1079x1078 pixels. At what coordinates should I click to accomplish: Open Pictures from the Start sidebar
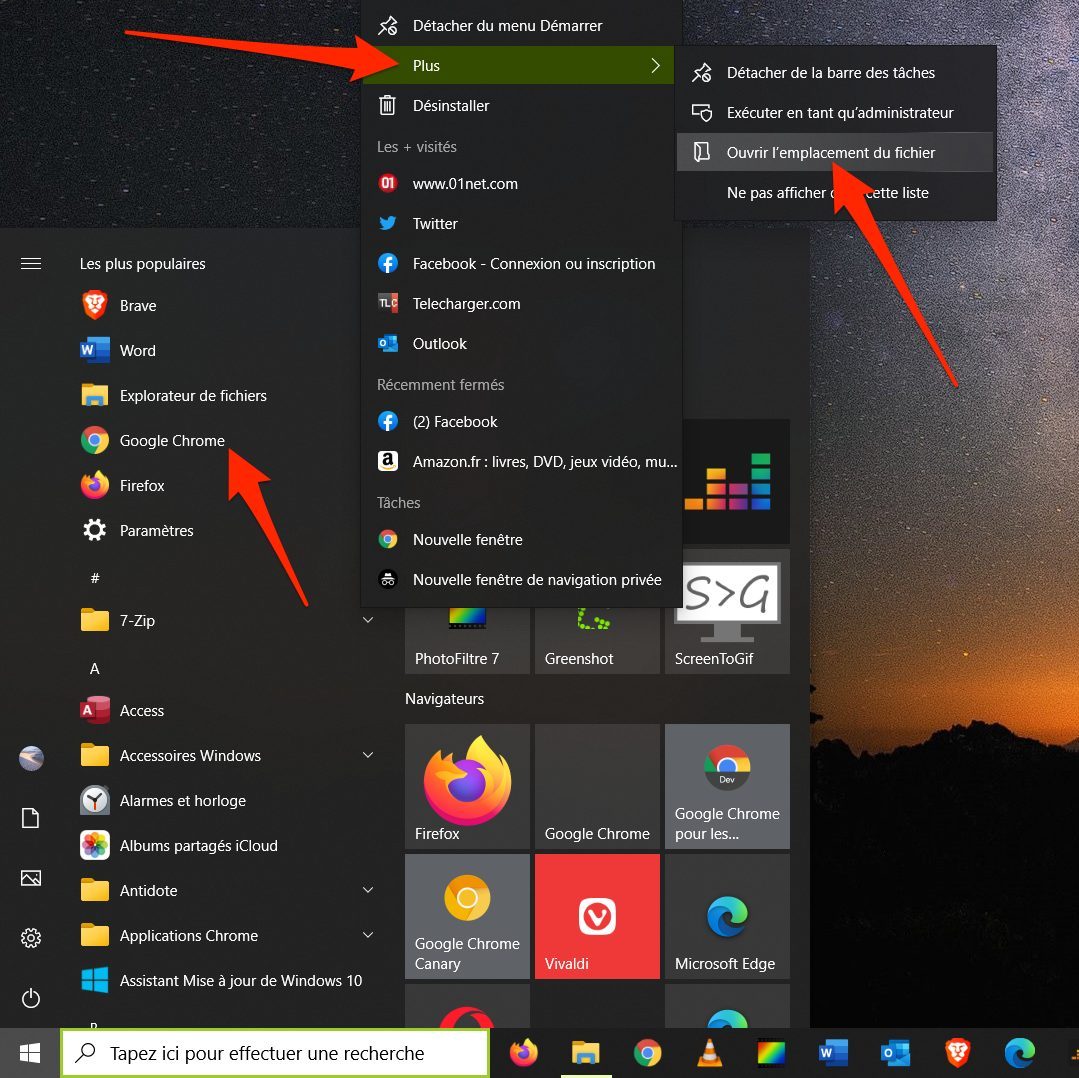point(31,878)
